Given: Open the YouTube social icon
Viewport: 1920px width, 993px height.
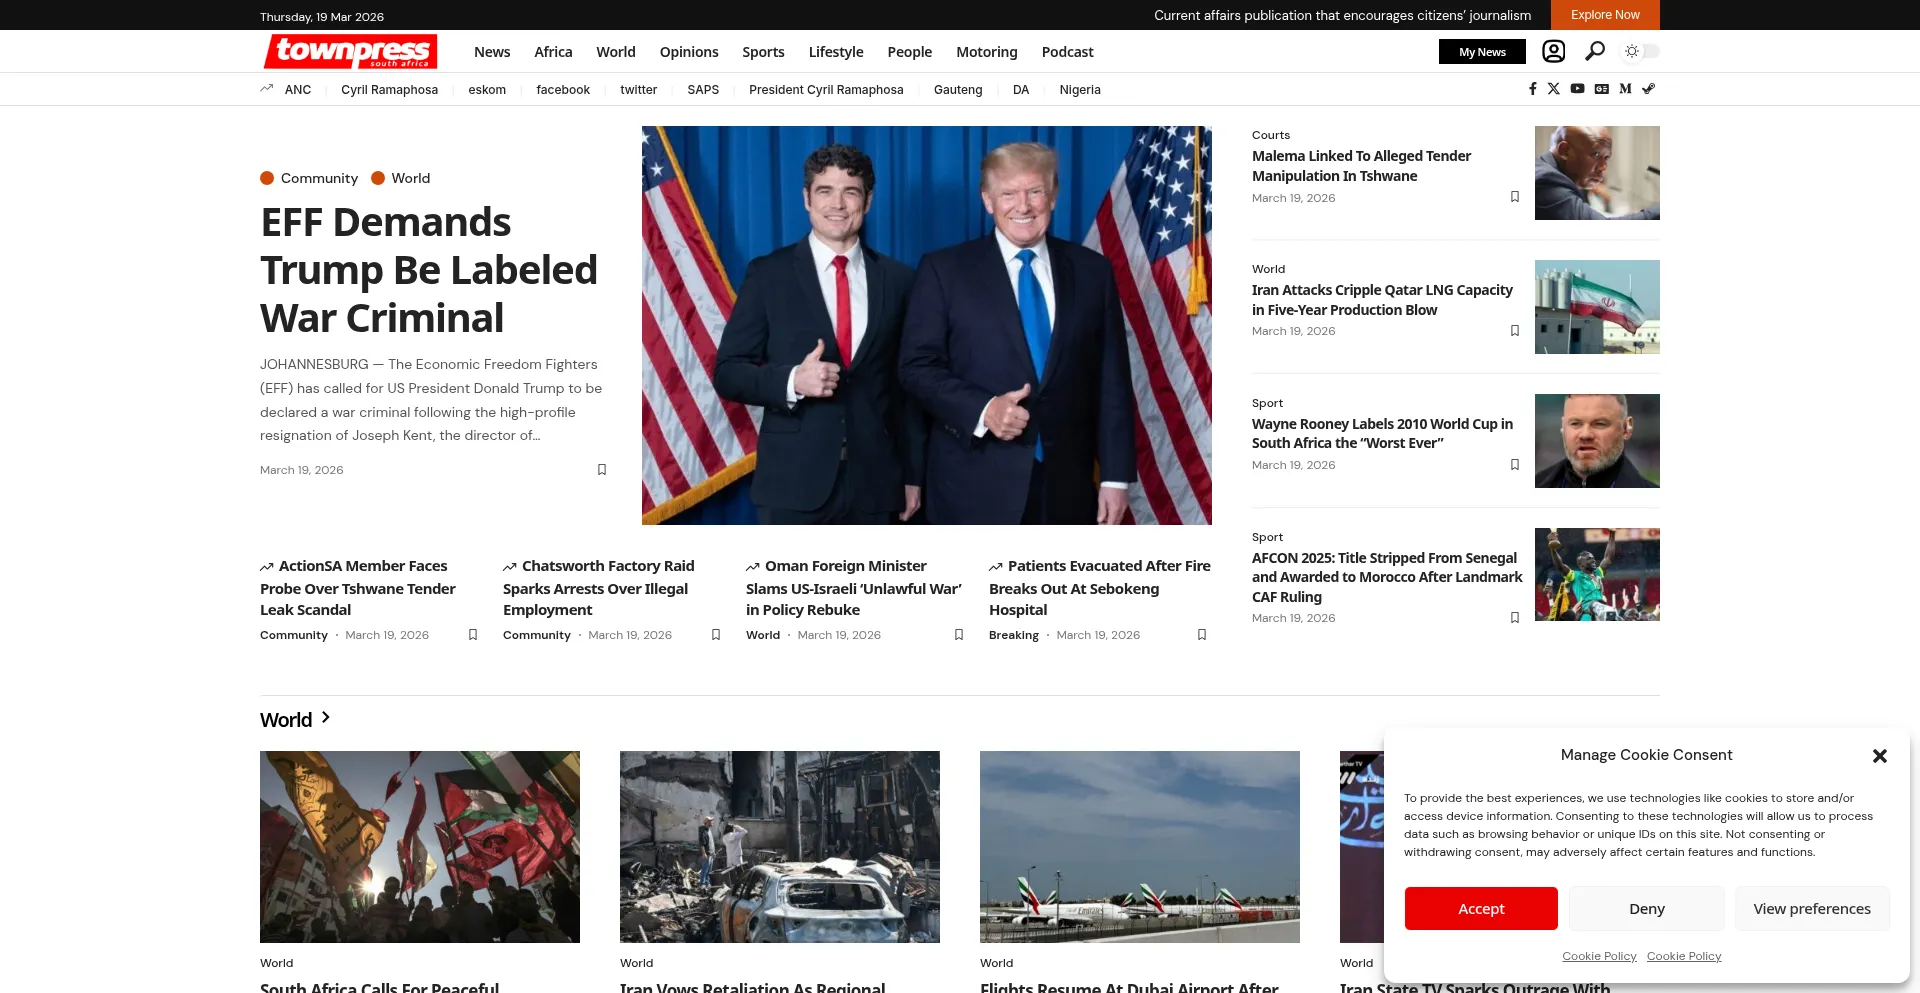Looking at the screenshot, I should 1577,89.
